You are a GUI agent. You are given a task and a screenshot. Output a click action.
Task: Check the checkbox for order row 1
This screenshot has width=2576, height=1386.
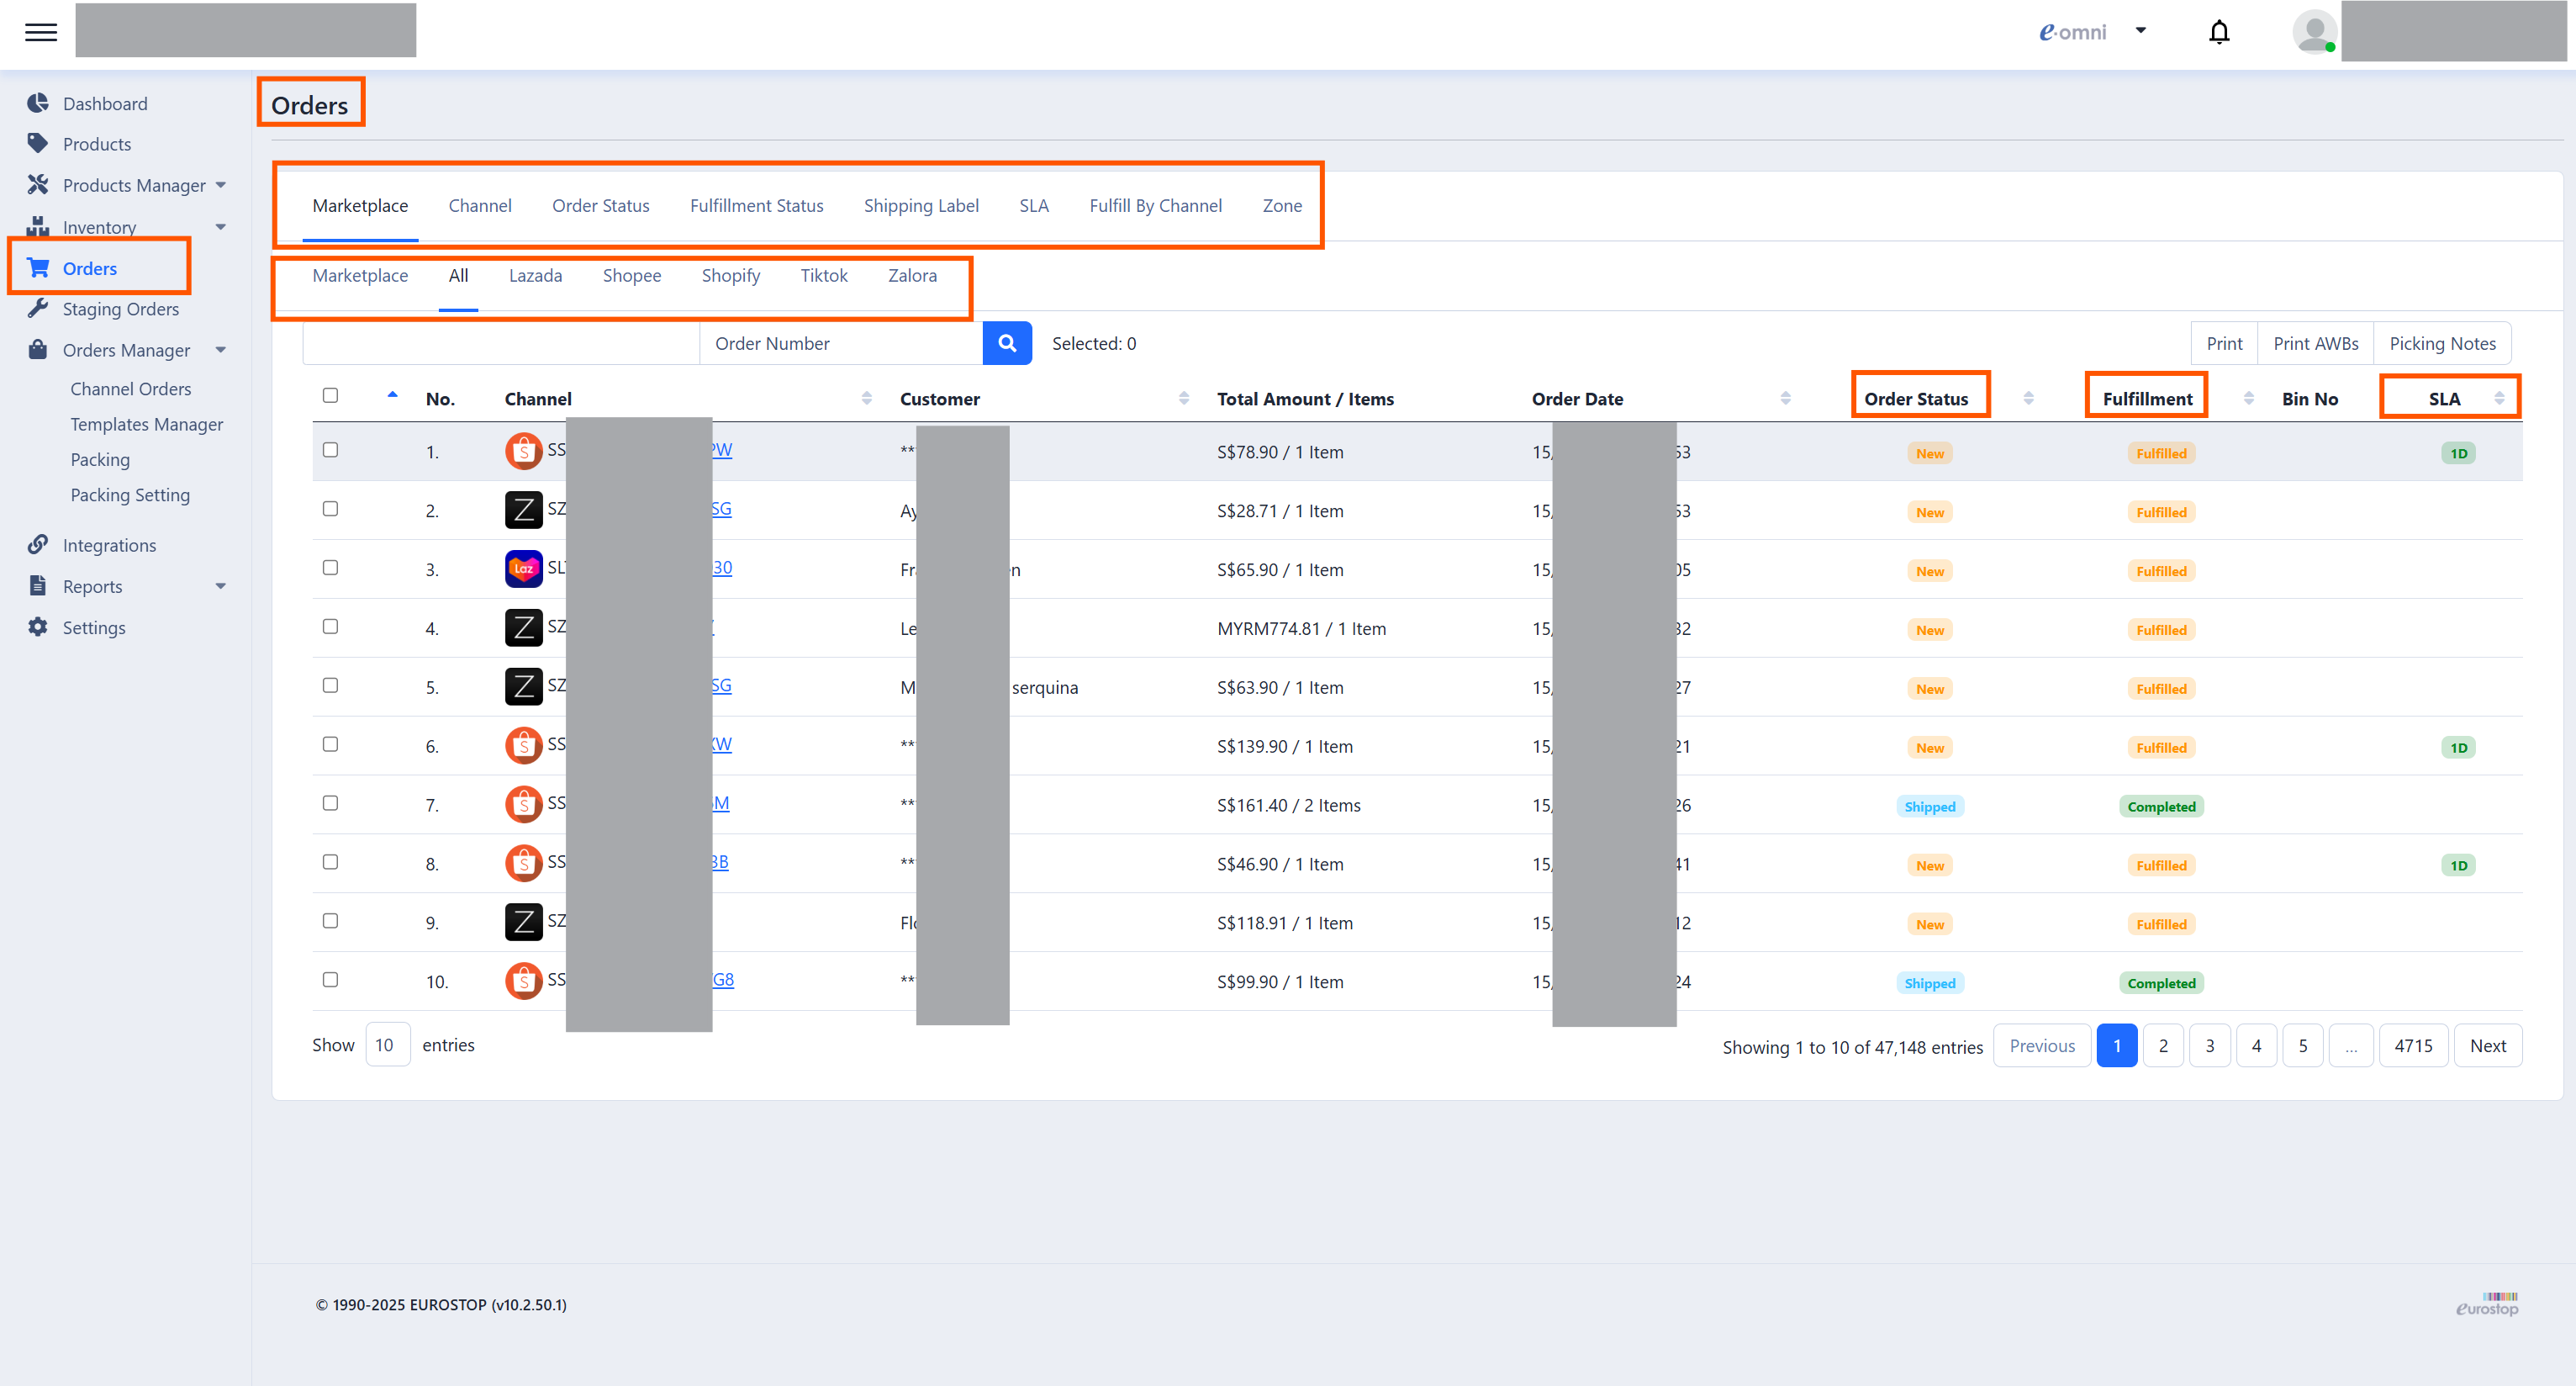[330, 450]
